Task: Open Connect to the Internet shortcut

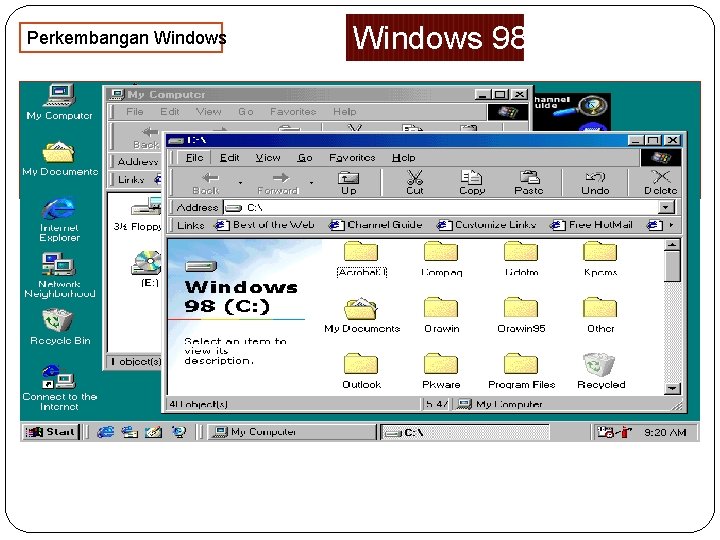Action: click(59, 388)
